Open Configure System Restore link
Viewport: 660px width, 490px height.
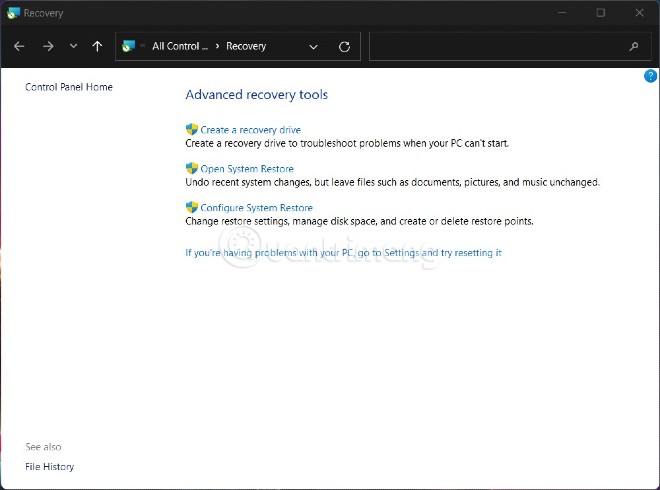(x=256, y=208)
